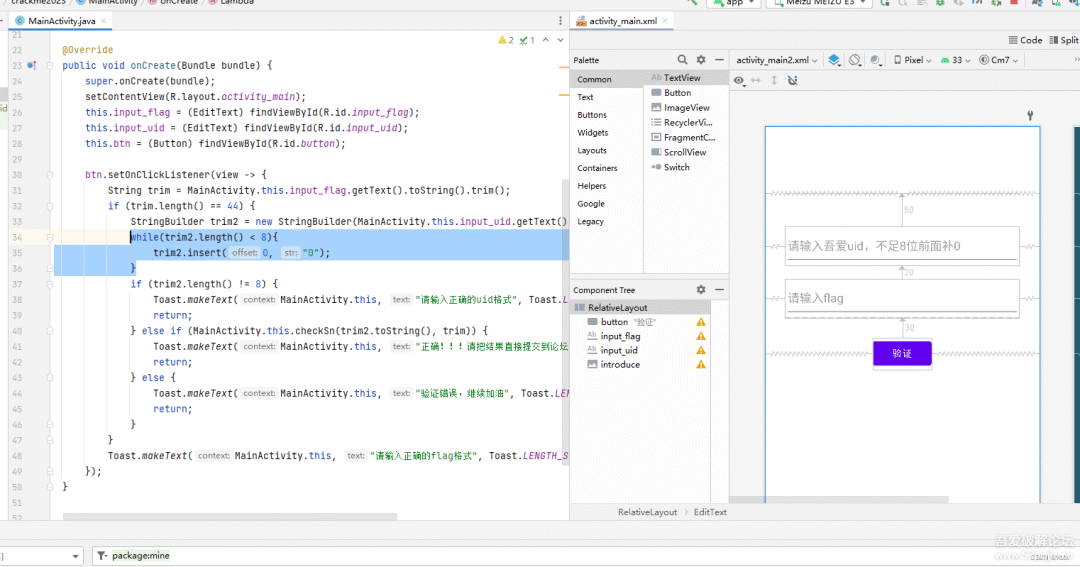The height and width of the screenshot is (567, 1080).
Task: Open Palette settings gear
Action: [x=700, y=60]
